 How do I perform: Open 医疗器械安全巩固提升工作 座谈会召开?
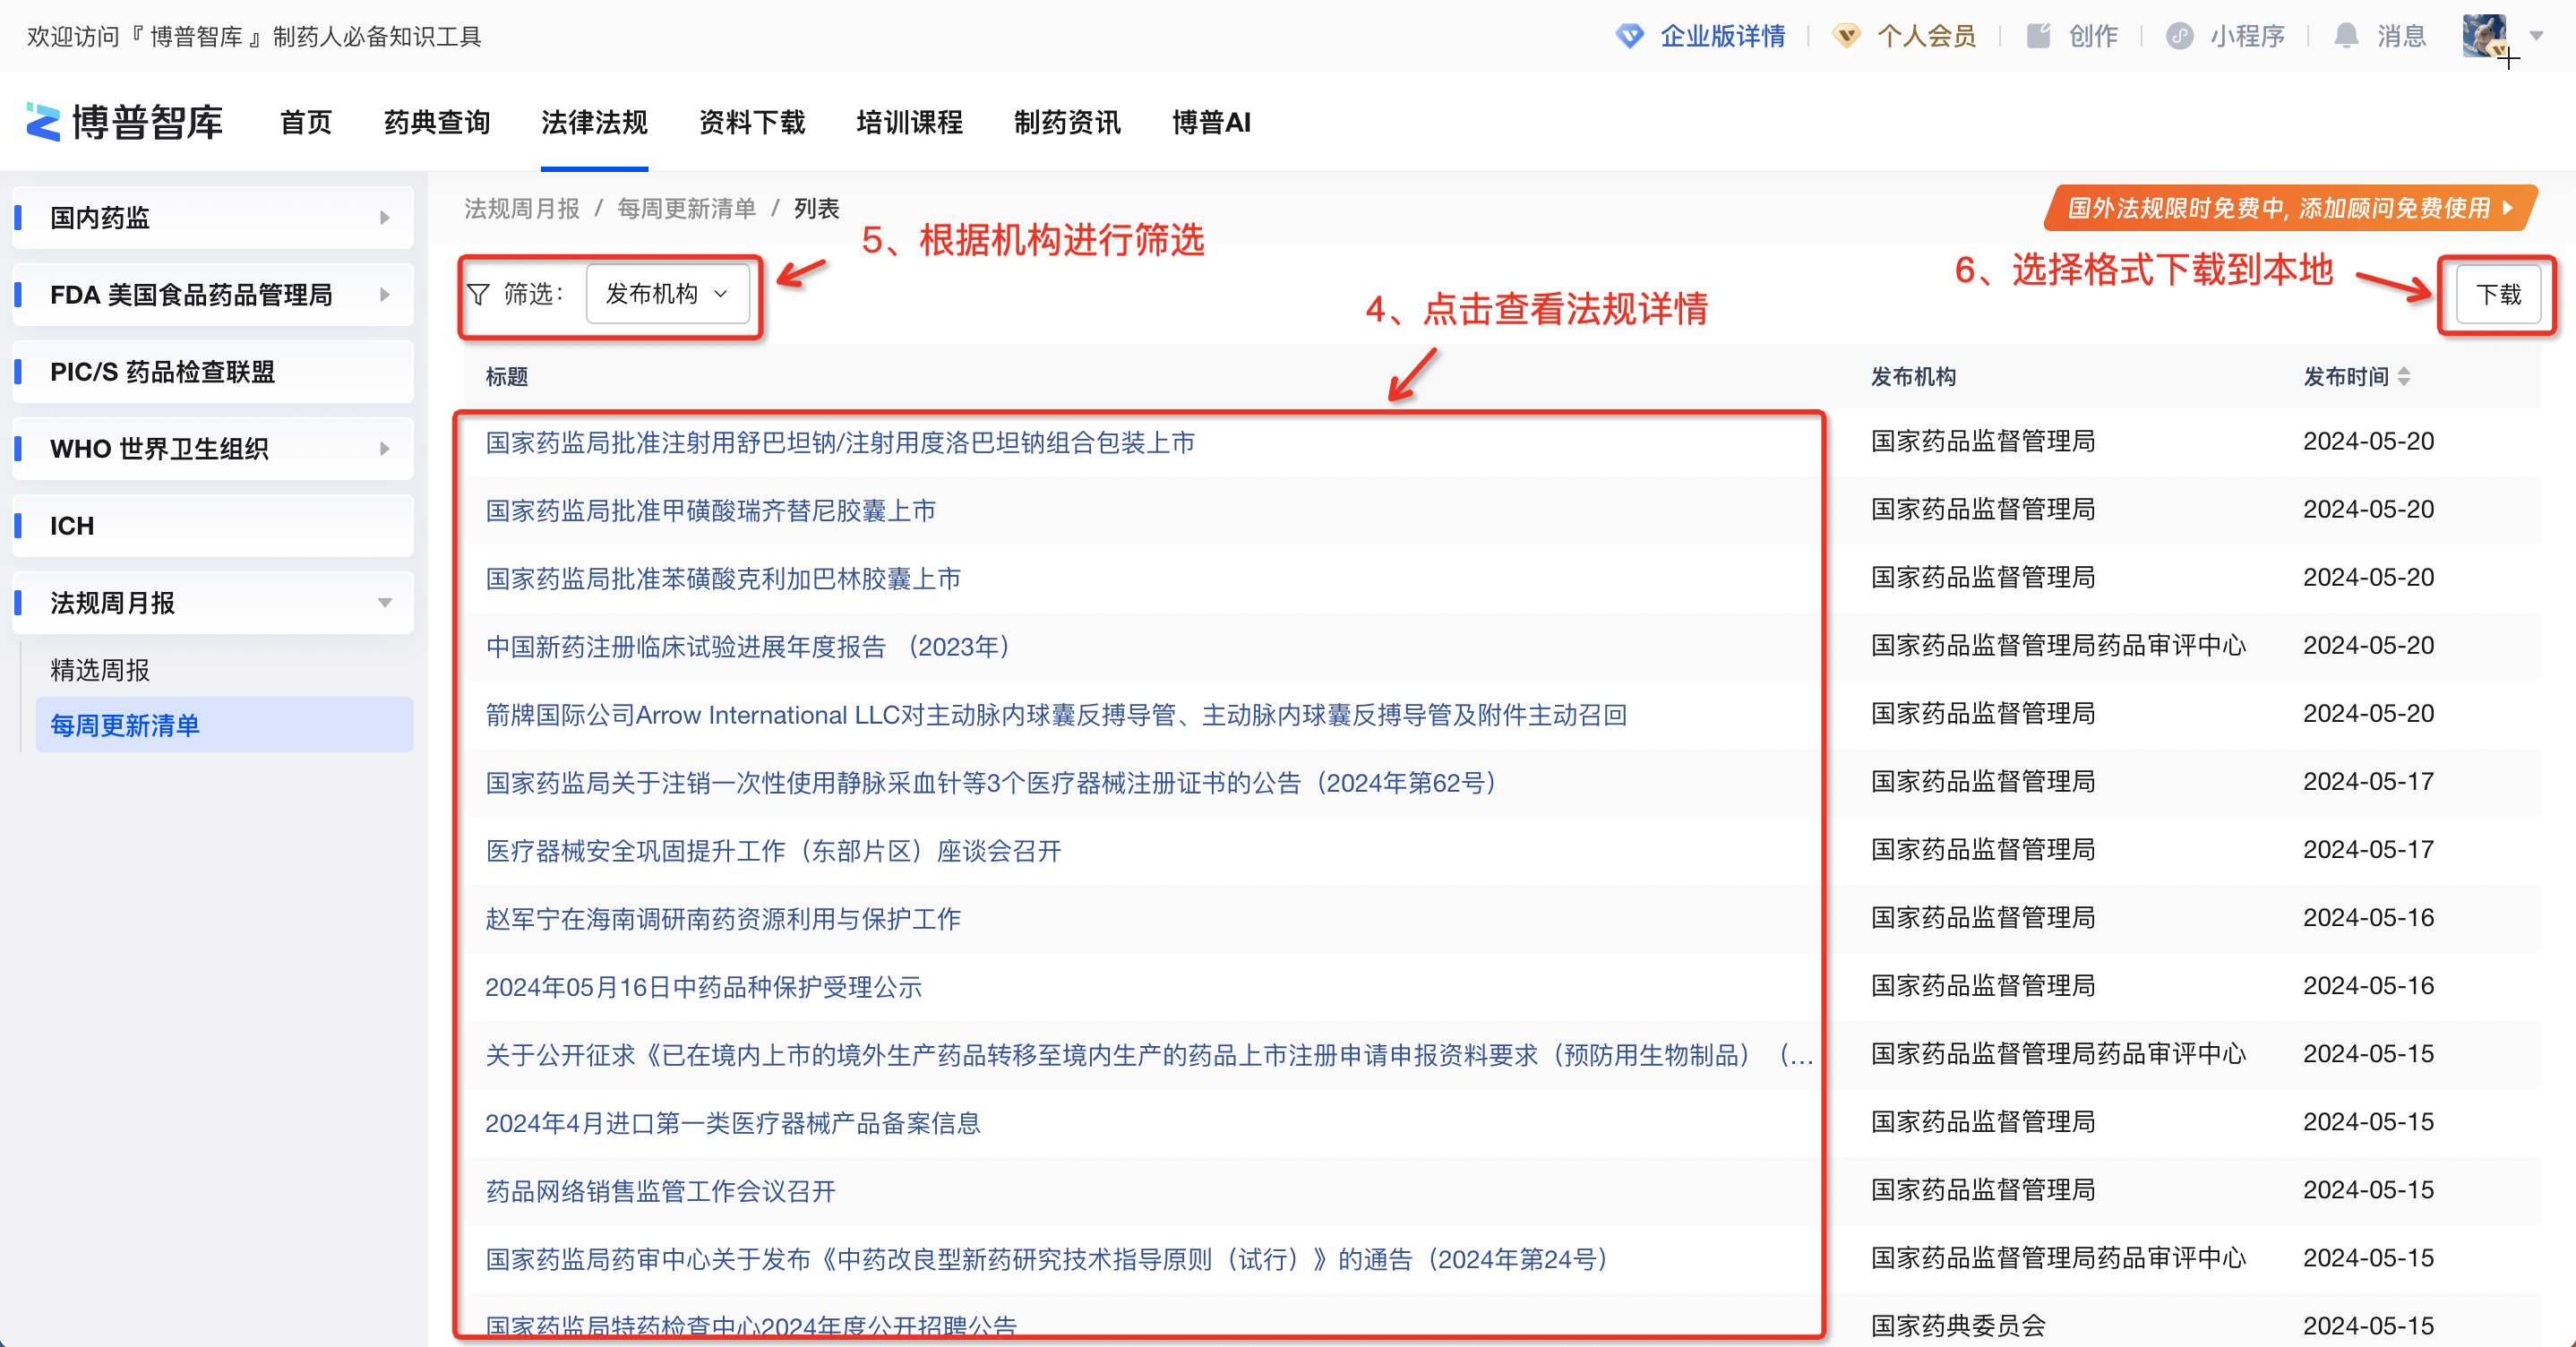click(773, 850)
